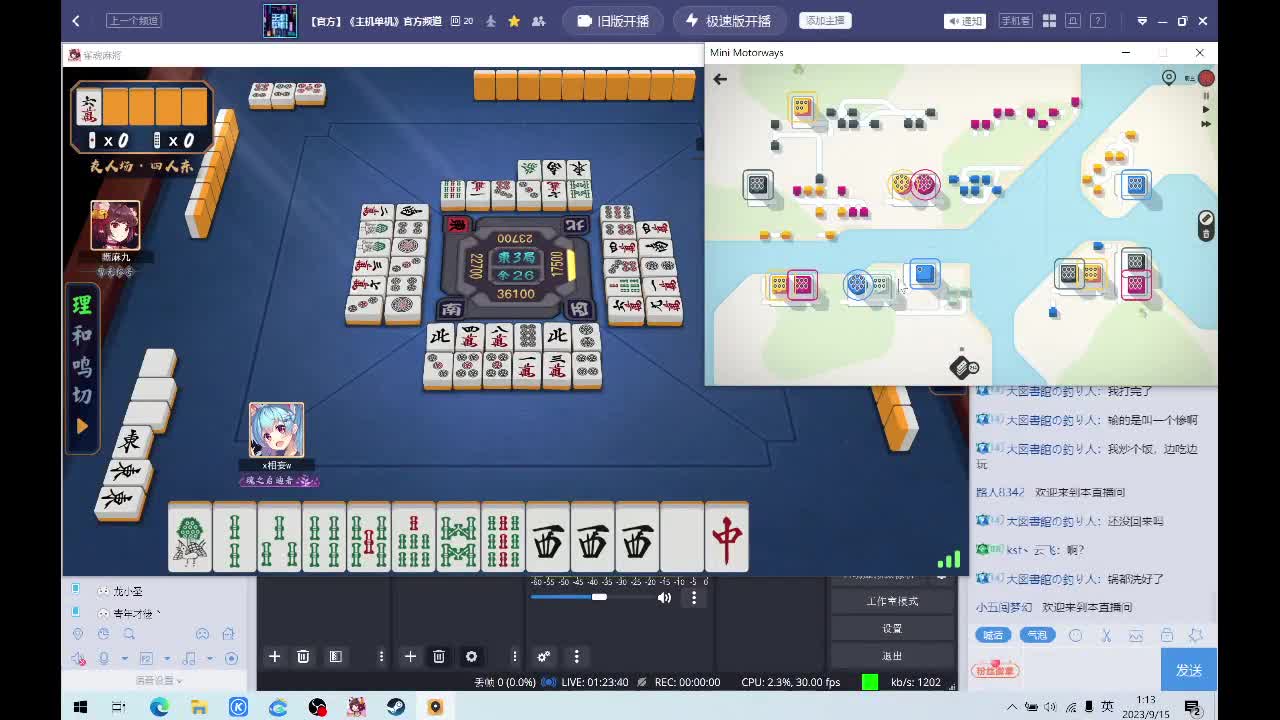Image resolution: width=1280 pixels, height=720 pixels.
Task: Mute the OBS audio speaker icon
Action: 664,598
